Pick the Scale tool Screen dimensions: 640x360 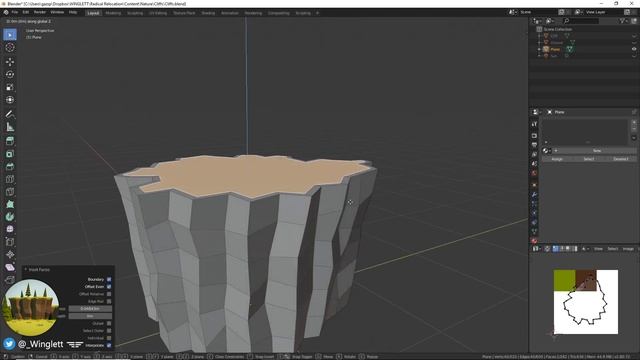tap(10, 87)
